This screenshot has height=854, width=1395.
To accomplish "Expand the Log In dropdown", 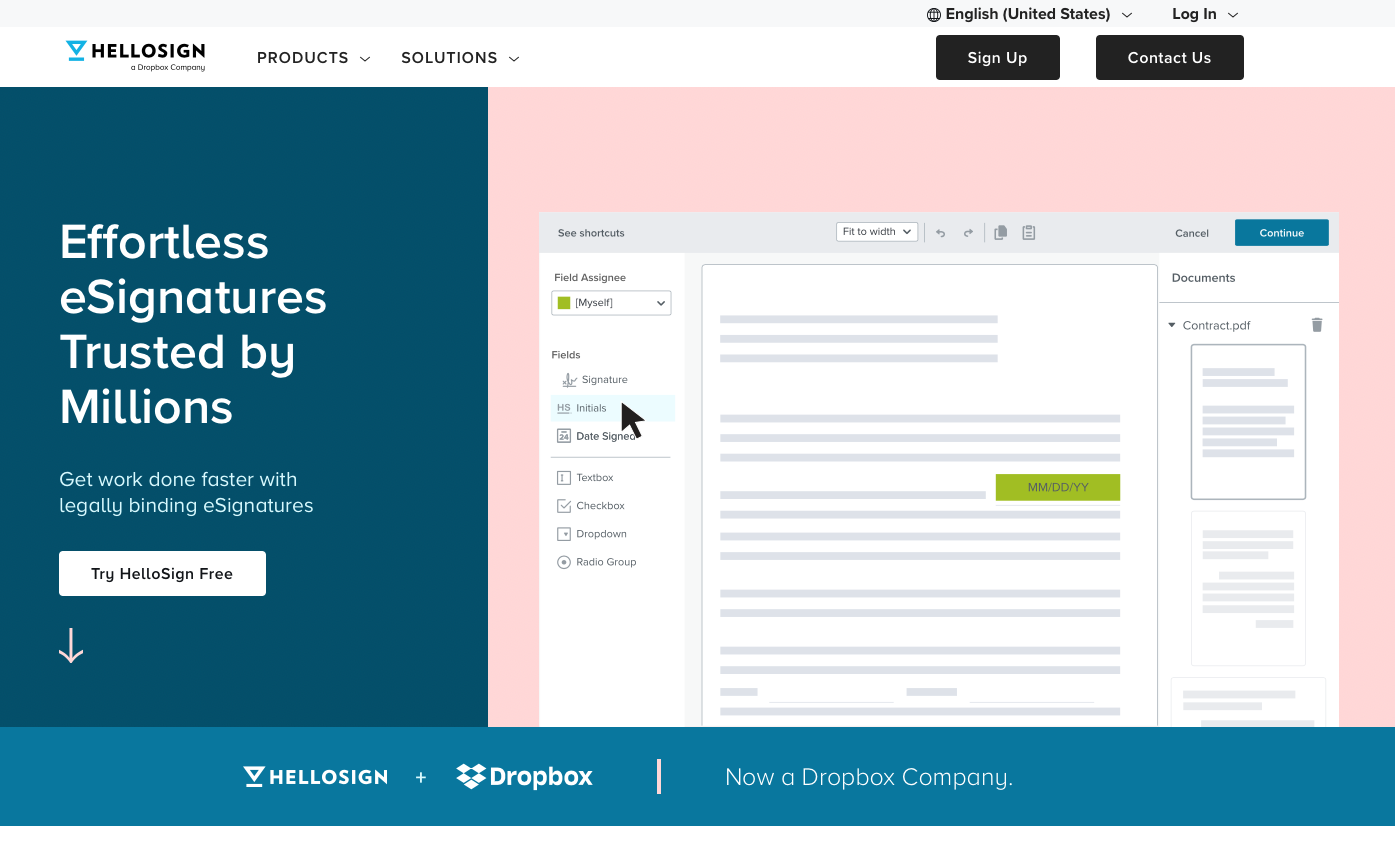I will pos(1205,14).
